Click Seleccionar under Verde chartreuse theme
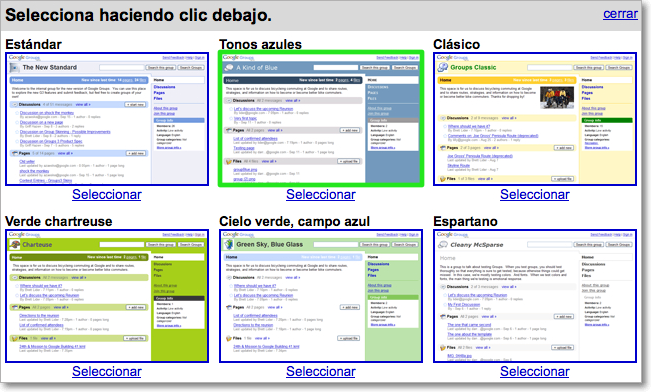651x392 pixels. 107,371
